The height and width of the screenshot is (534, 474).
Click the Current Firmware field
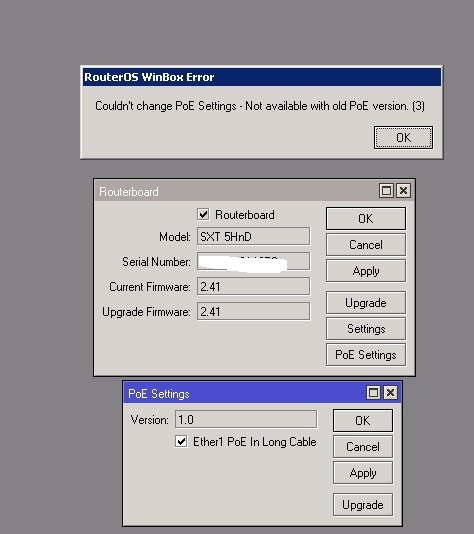[253, 286]
